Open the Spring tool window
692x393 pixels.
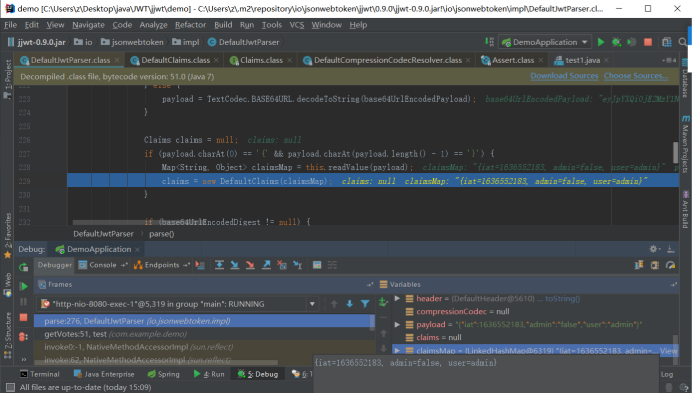coord(164,374)
